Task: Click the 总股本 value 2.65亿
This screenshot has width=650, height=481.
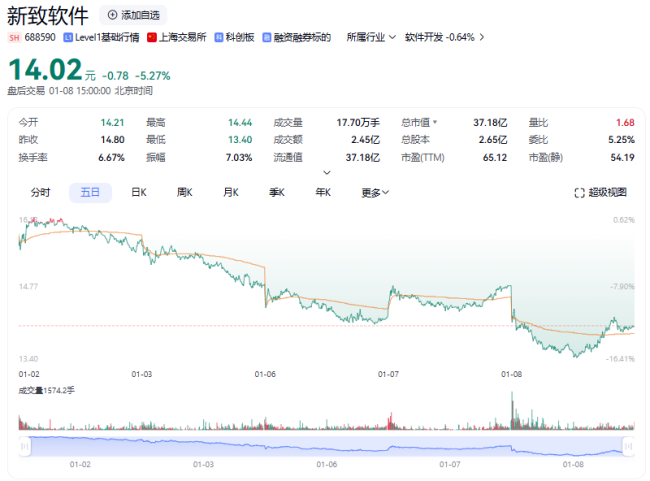Action: tap(492, 140)
